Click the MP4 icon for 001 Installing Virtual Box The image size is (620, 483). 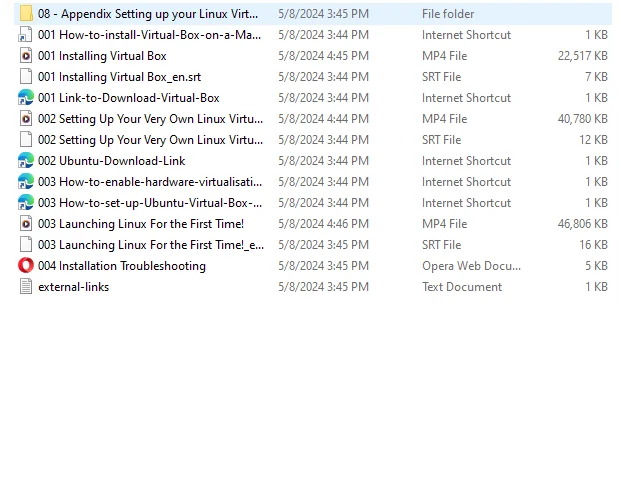click(26, 56)
